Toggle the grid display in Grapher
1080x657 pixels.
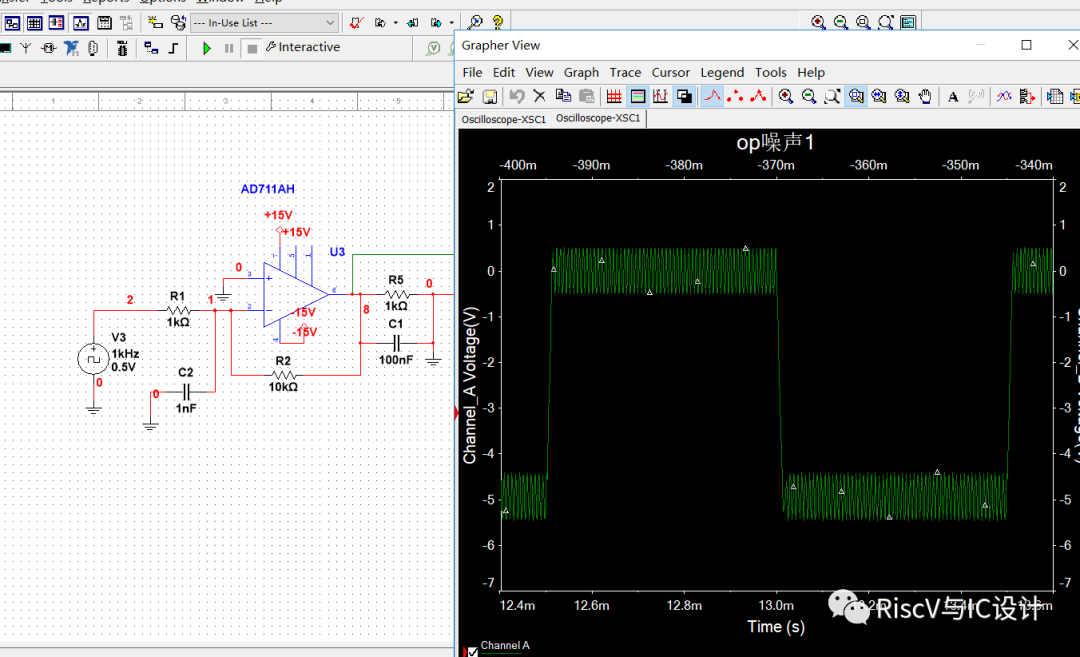tap(614, 96)
